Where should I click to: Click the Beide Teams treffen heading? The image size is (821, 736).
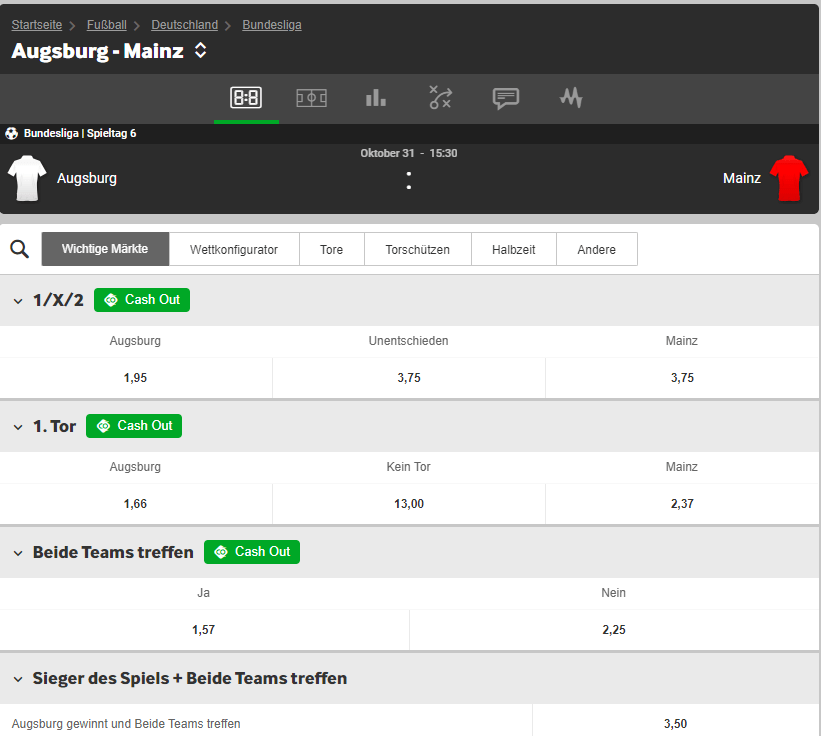click(x=113, y=552)
